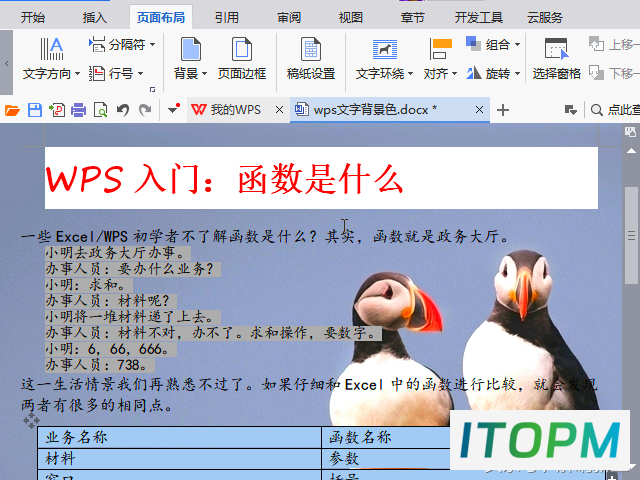The height and width of the screenshot is (480, 640).
Task: Click the icon atop the vertical scrollbar
Action: pos(631,132)
